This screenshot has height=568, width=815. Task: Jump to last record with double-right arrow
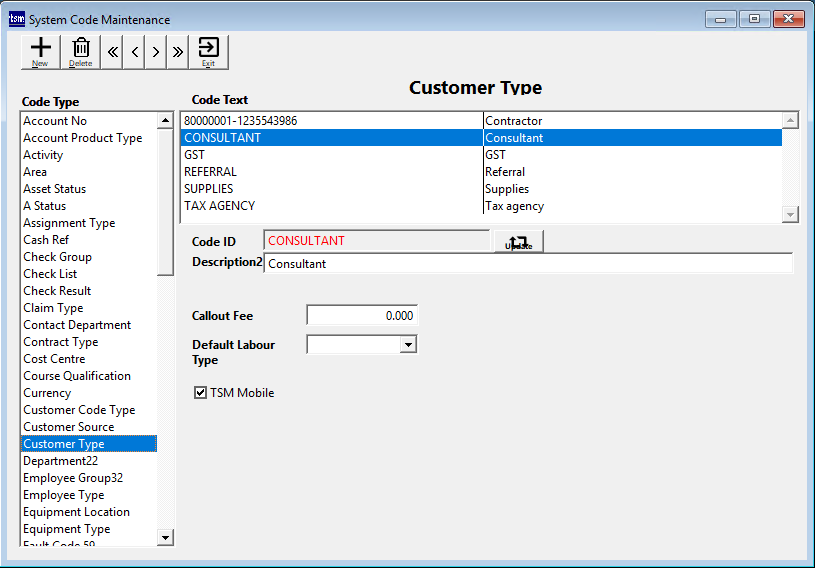point(178,52)
